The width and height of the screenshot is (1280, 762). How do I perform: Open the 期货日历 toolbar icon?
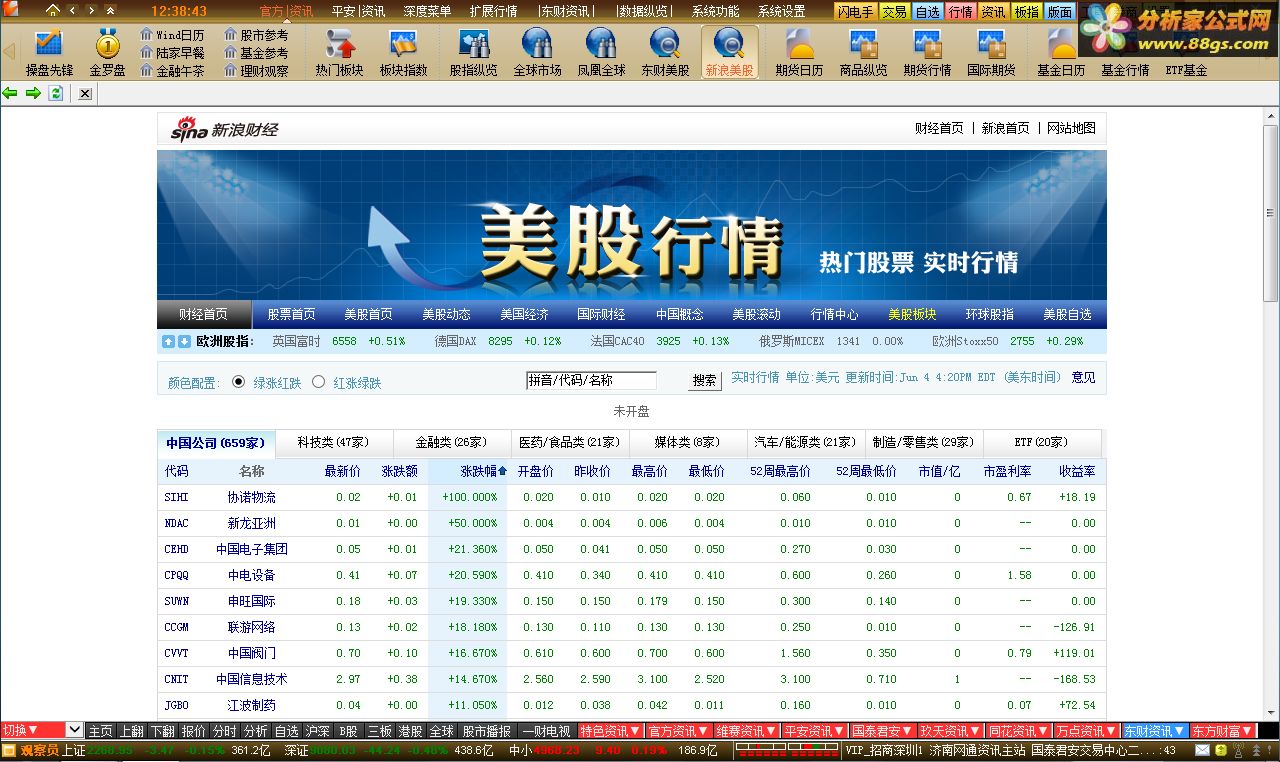point(799,52)
